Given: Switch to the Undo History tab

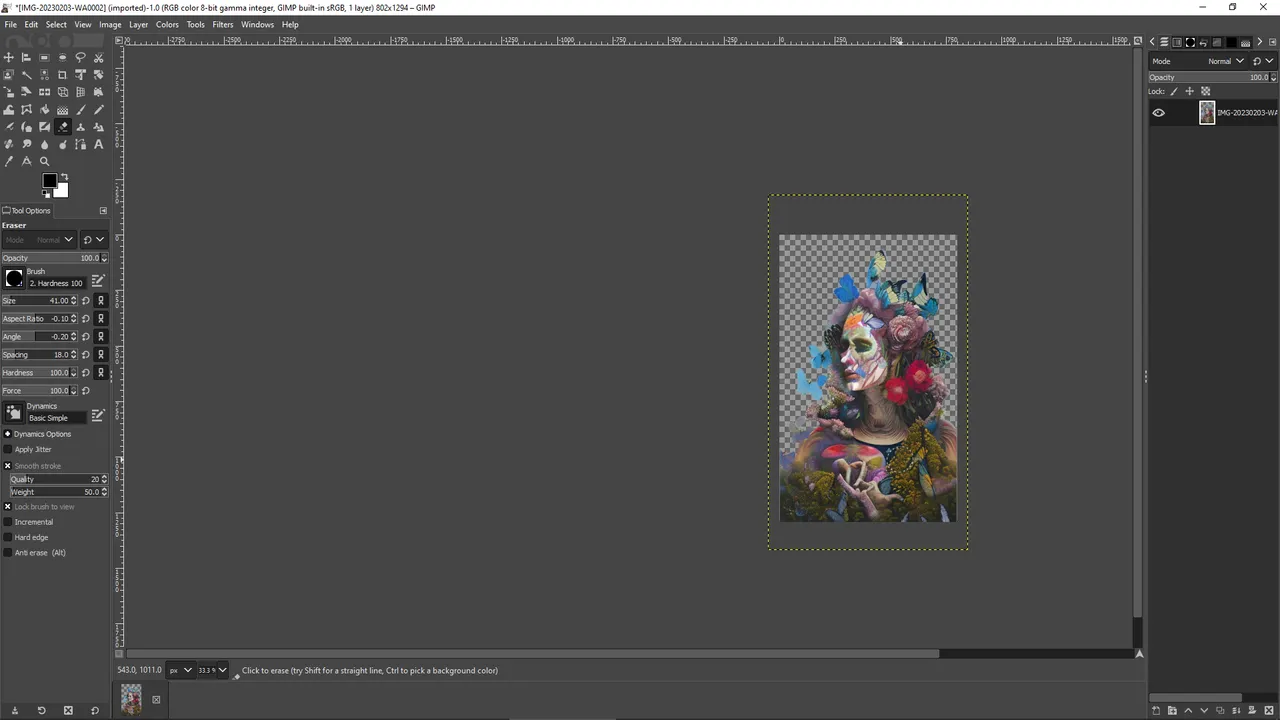Looking at the screenshot, I should coord(1203,42).
